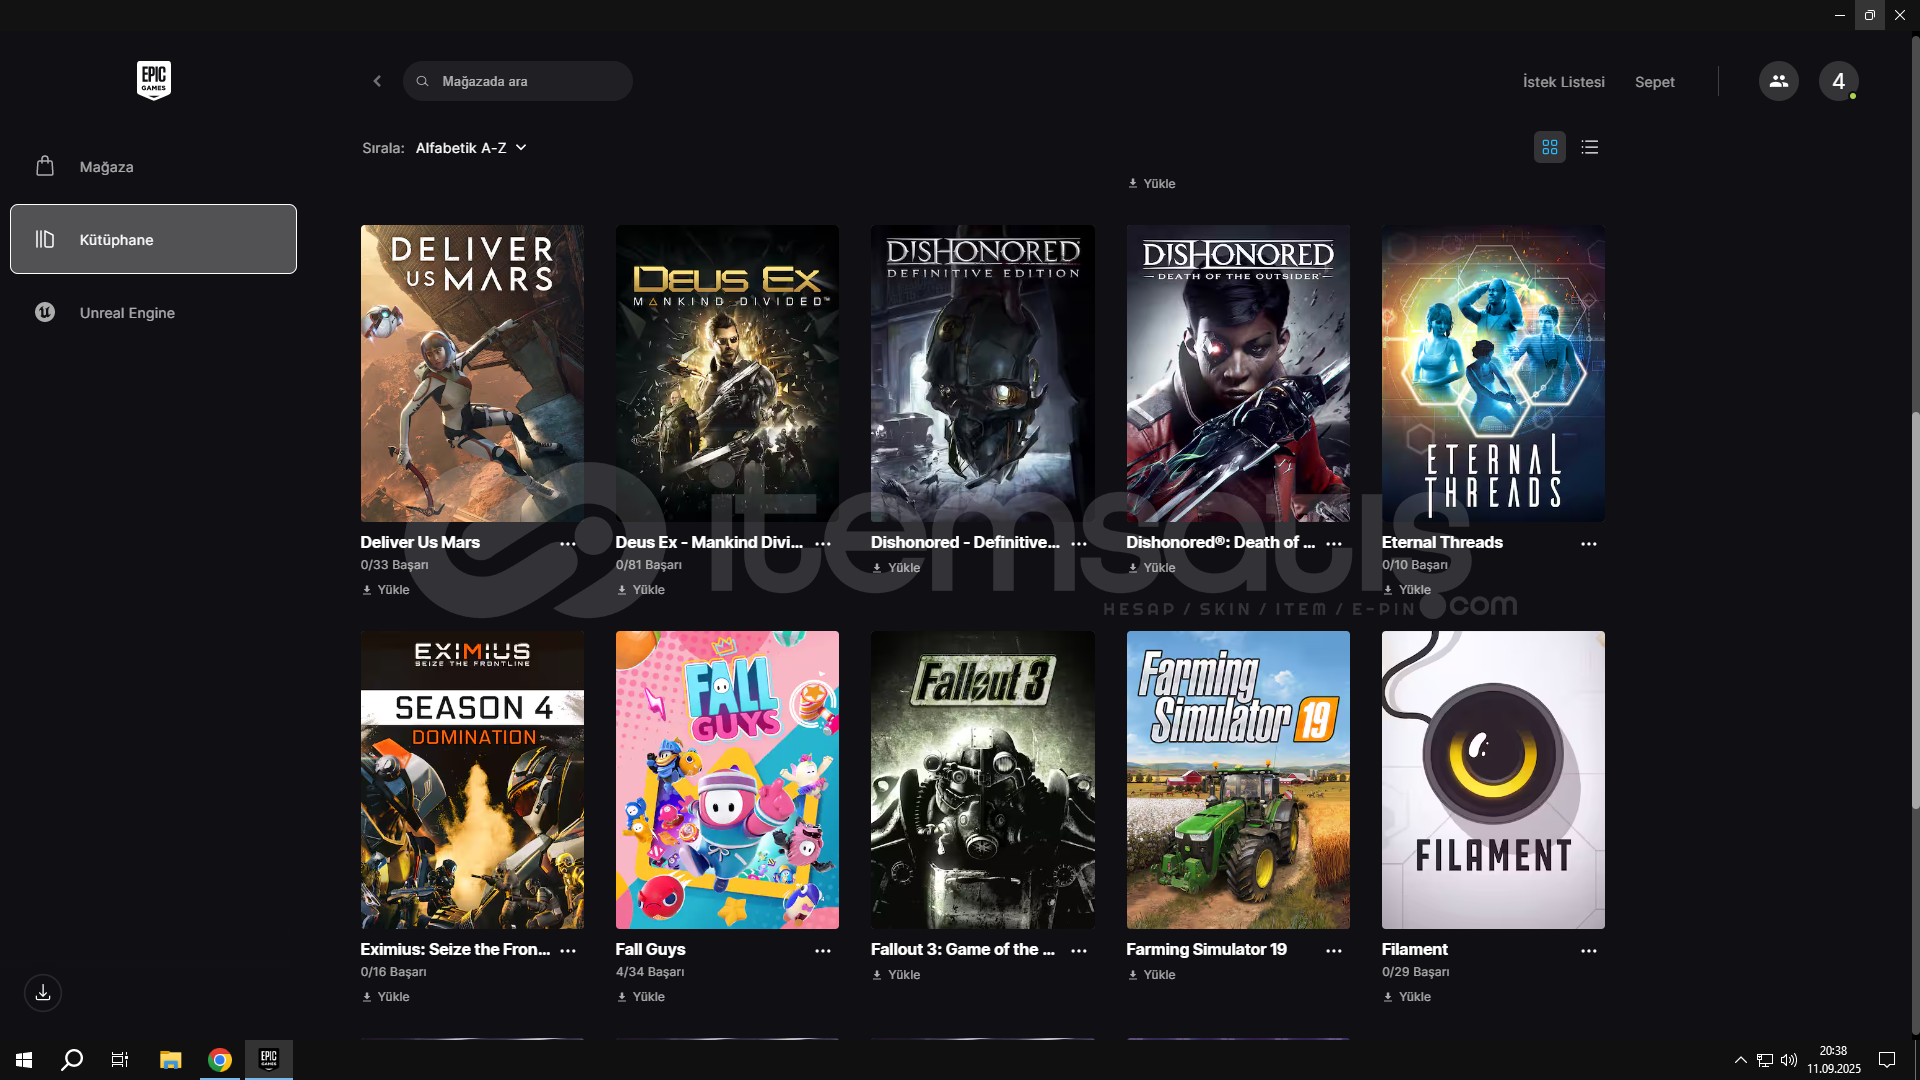Screen dimensions: 1920x1080
Task: Open the notification center icon
Action: [x=1887, y=1060]
